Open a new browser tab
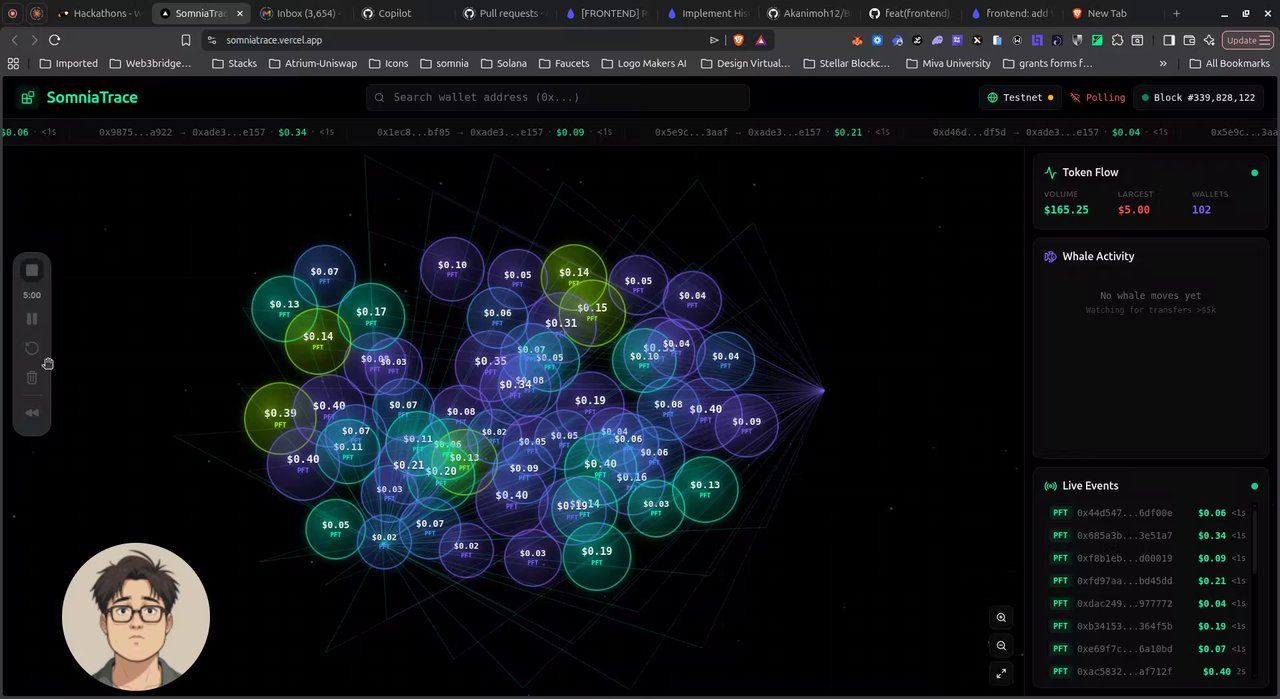The width and height of the screenshot is (1280, 699). pyautogui.click(x=1176, y=14)
